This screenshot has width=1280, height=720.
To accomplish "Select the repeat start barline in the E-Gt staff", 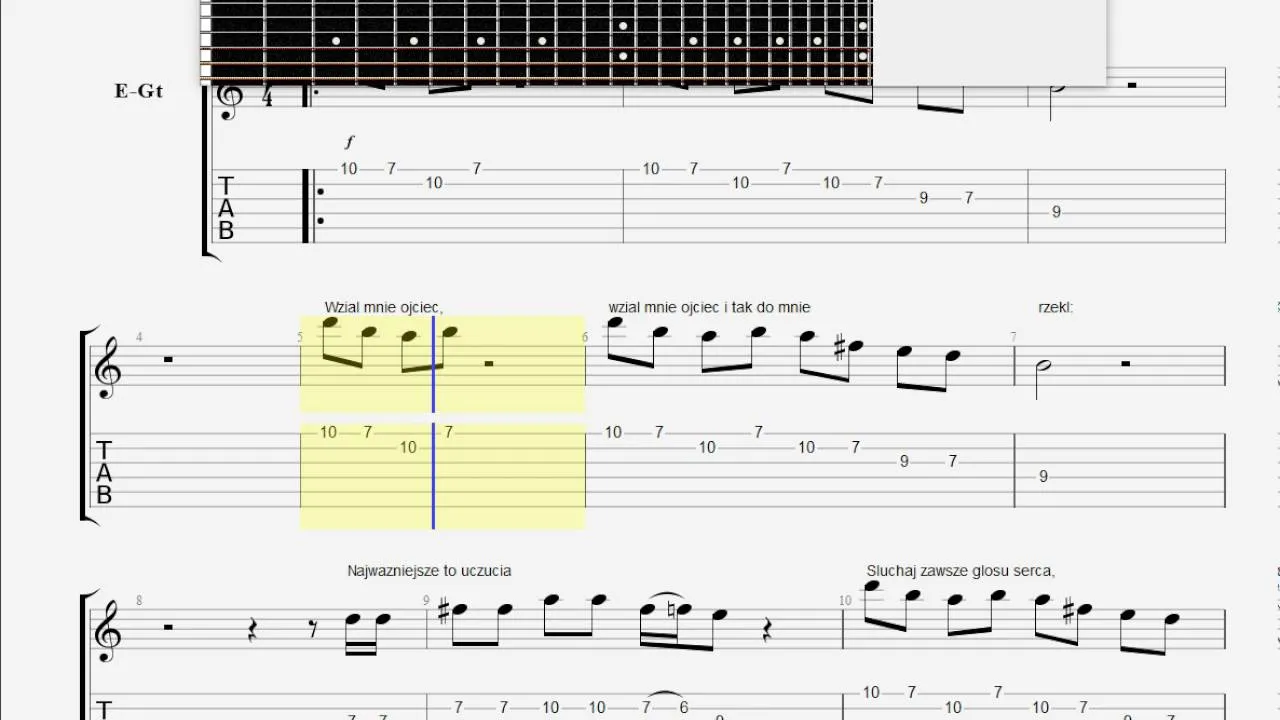I will coord(310,206).
